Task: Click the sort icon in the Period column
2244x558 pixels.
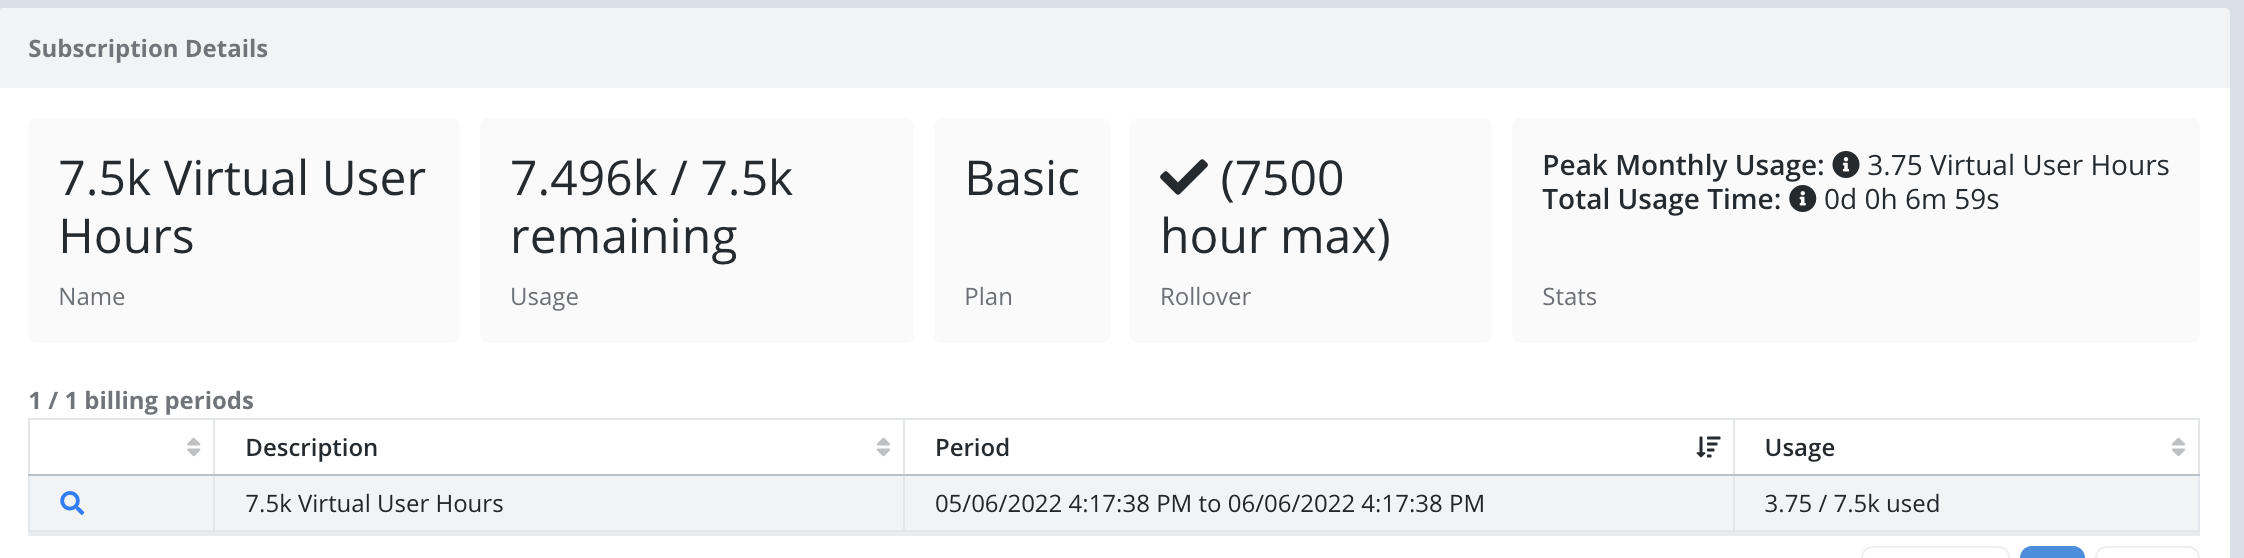Action: coord(1708,447)
